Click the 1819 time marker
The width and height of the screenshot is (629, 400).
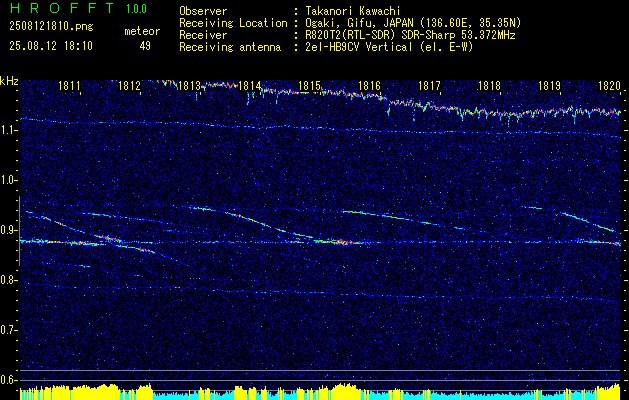coord(549,85)
